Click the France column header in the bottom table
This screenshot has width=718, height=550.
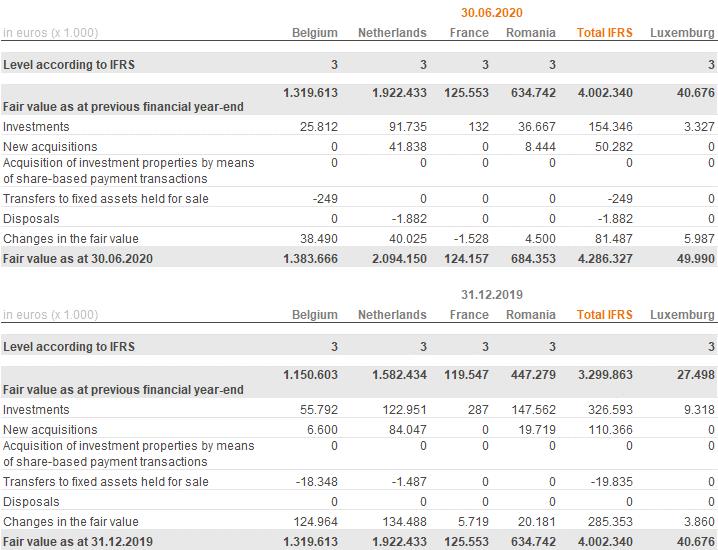469,315
